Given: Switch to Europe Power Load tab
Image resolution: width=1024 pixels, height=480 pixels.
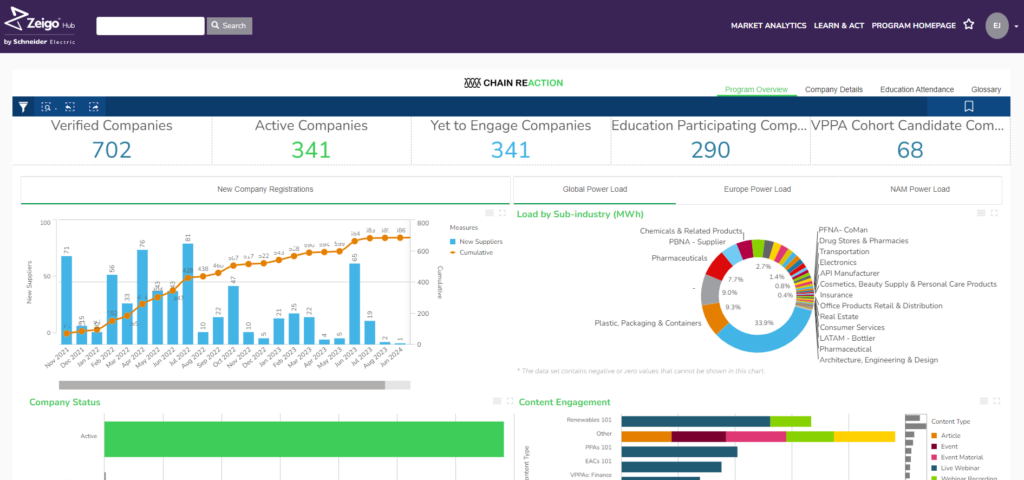Looking at the screenshot, I should 757,189.
